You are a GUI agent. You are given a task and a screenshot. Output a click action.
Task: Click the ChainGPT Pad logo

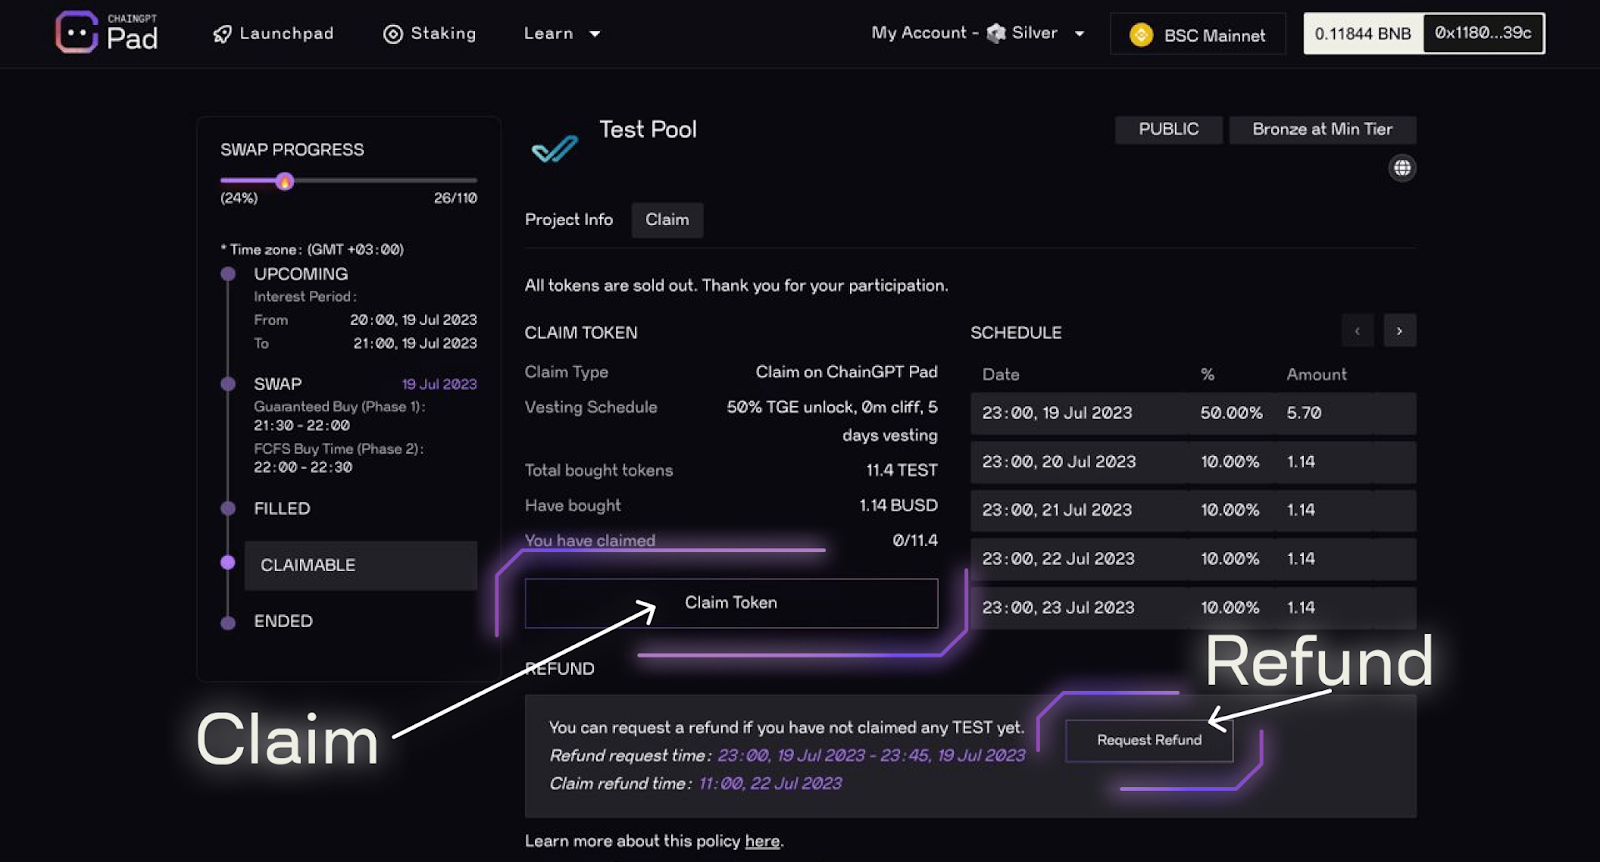(106, 33)
